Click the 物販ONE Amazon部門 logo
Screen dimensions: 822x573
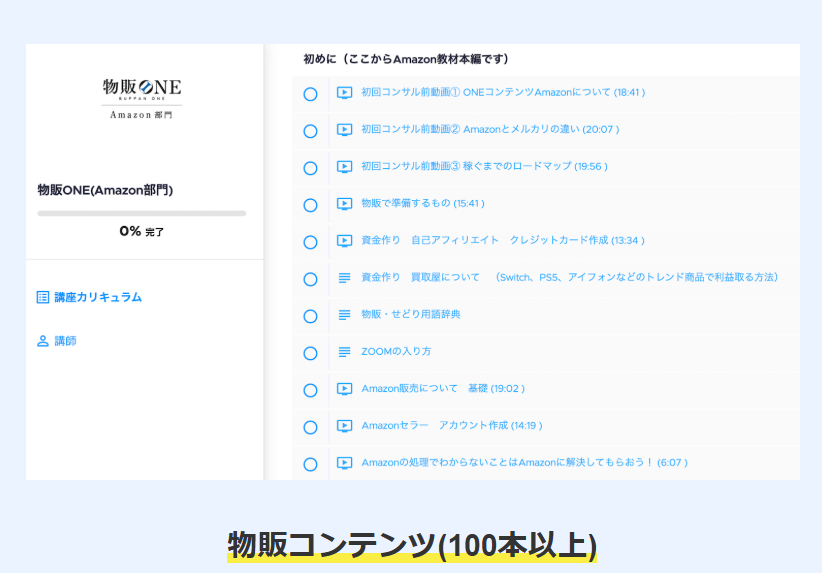(142, 96)
